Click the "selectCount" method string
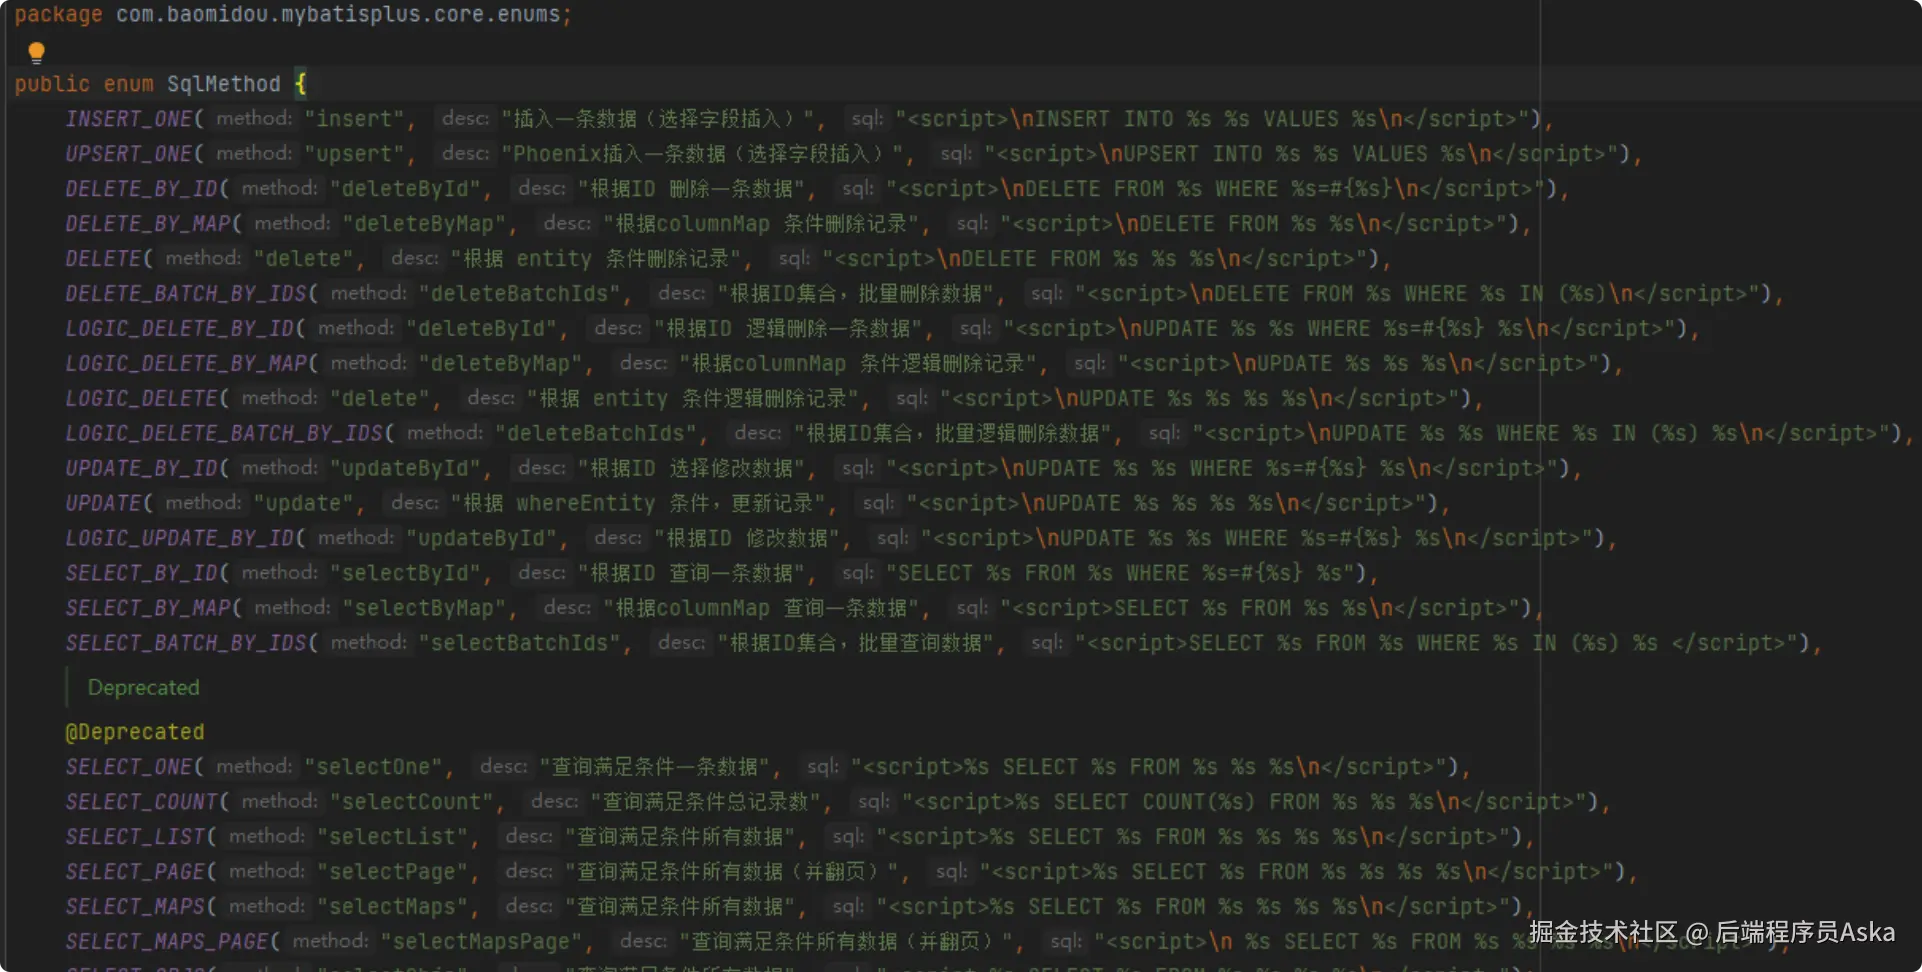The width and height of the screenshot is (1922, 972). 412,802
